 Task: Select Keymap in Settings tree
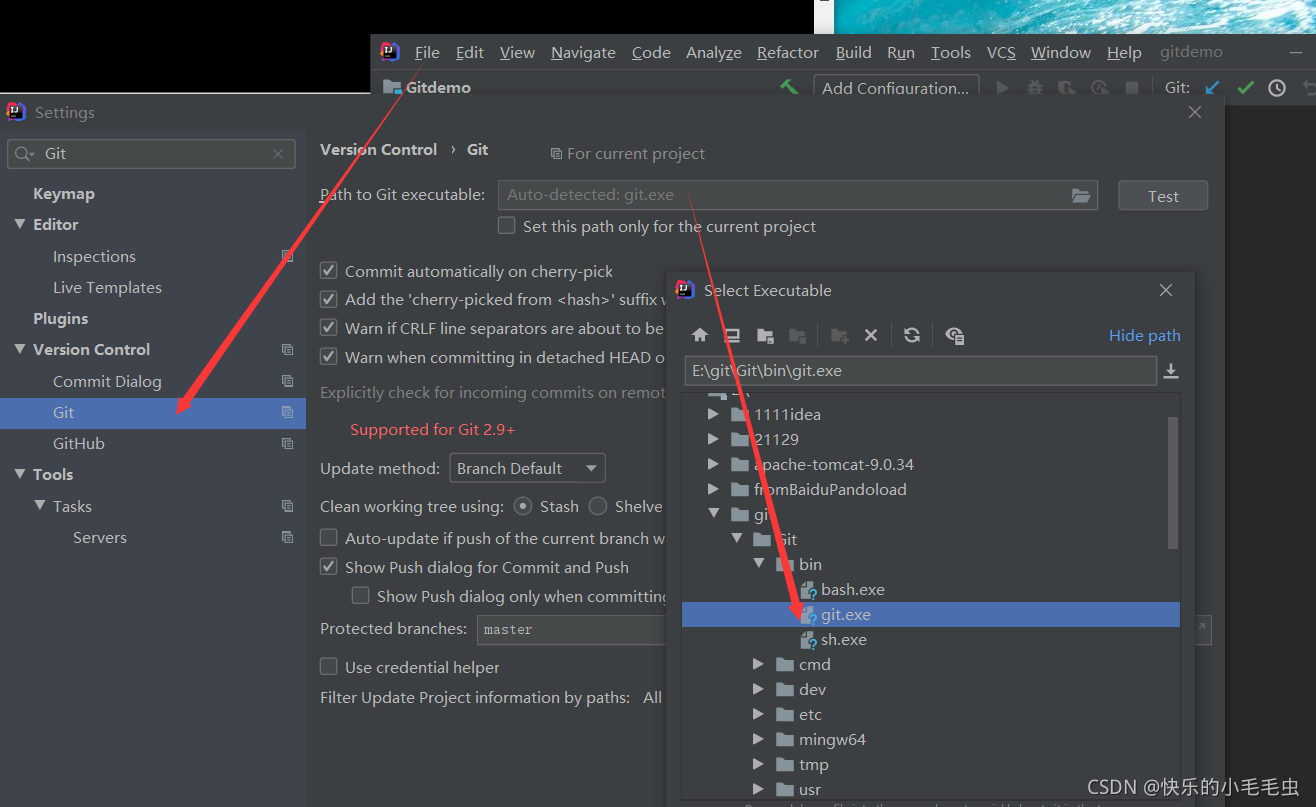[x=64, y=193]
